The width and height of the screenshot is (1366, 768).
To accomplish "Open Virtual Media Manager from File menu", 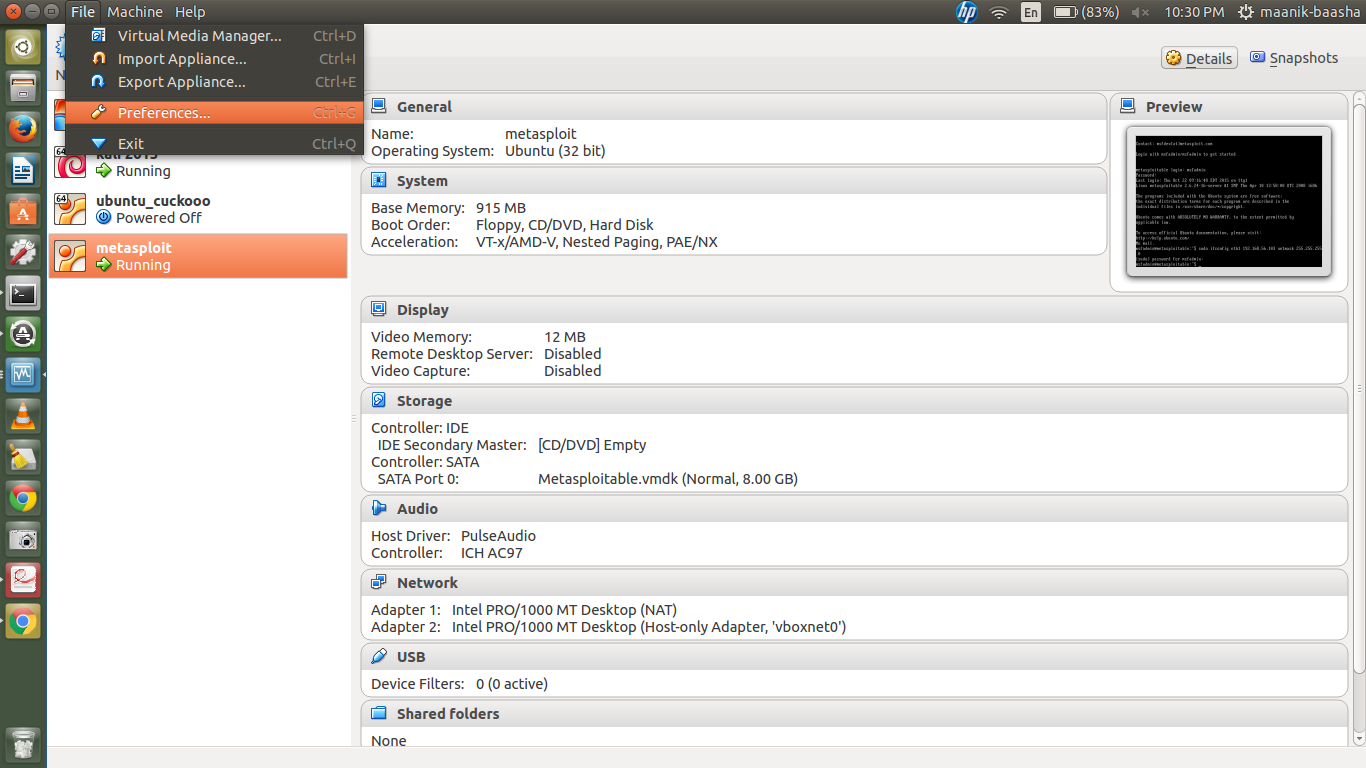I will 214,36.
